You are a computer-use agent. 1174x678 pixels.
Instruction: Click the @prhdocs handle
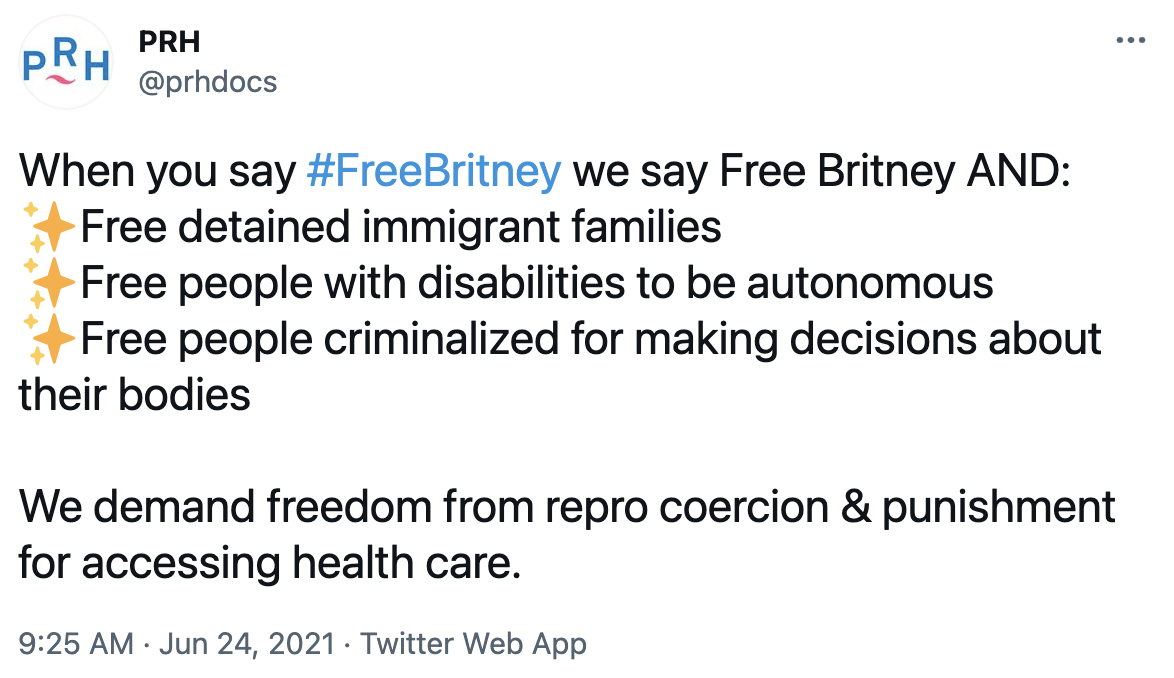[x=207, y=81]
